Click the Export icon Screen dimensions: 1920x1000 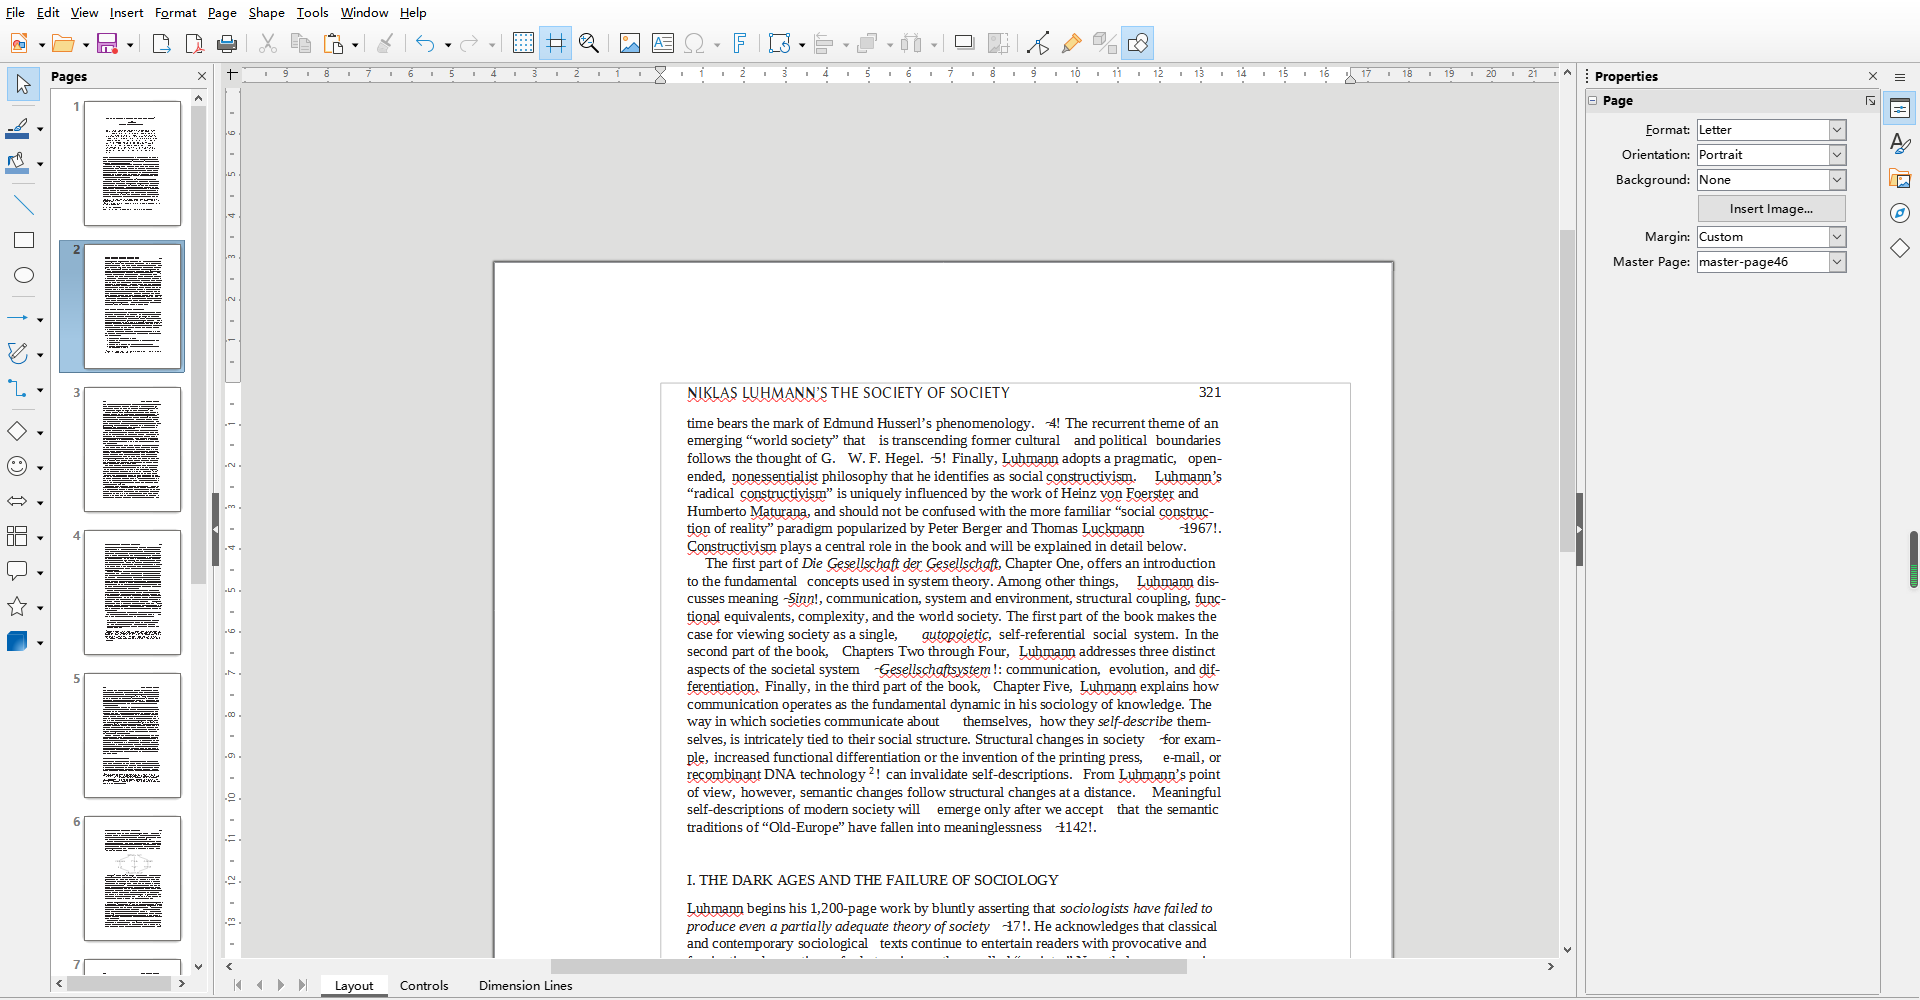[161, 43]
